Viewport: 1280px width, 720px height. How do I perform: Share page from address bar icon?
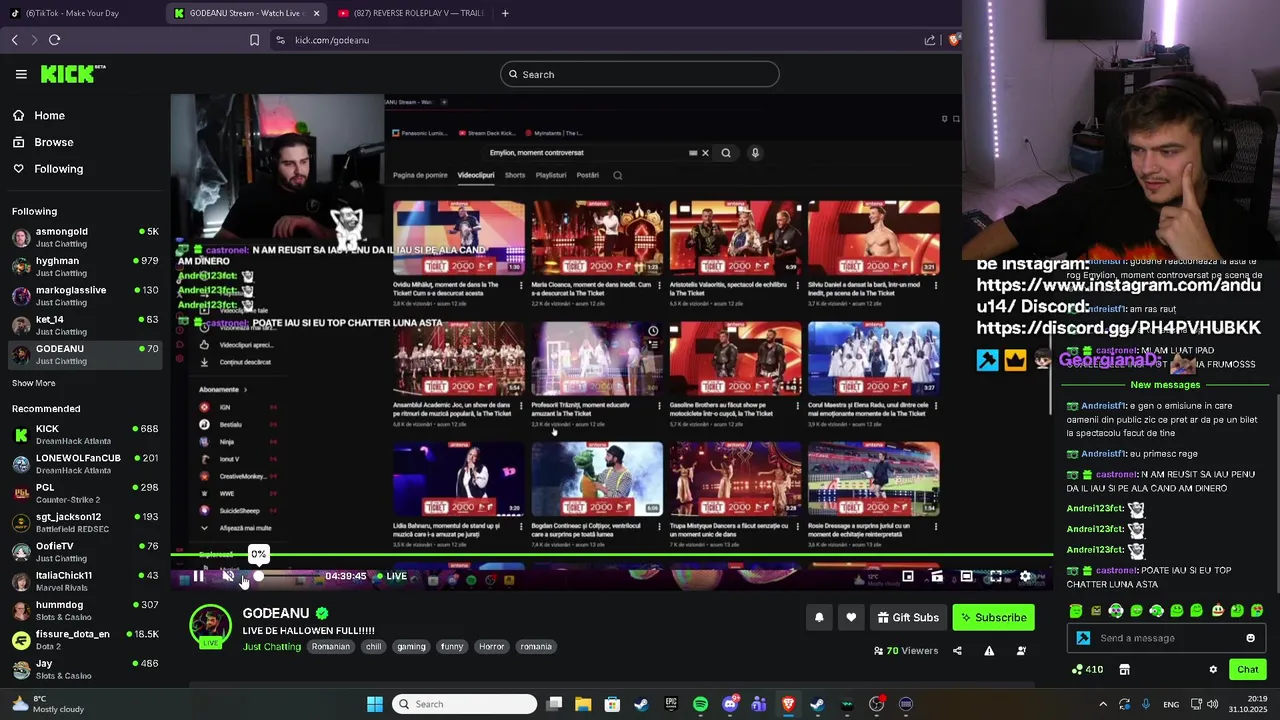click(x=930, y=40)
